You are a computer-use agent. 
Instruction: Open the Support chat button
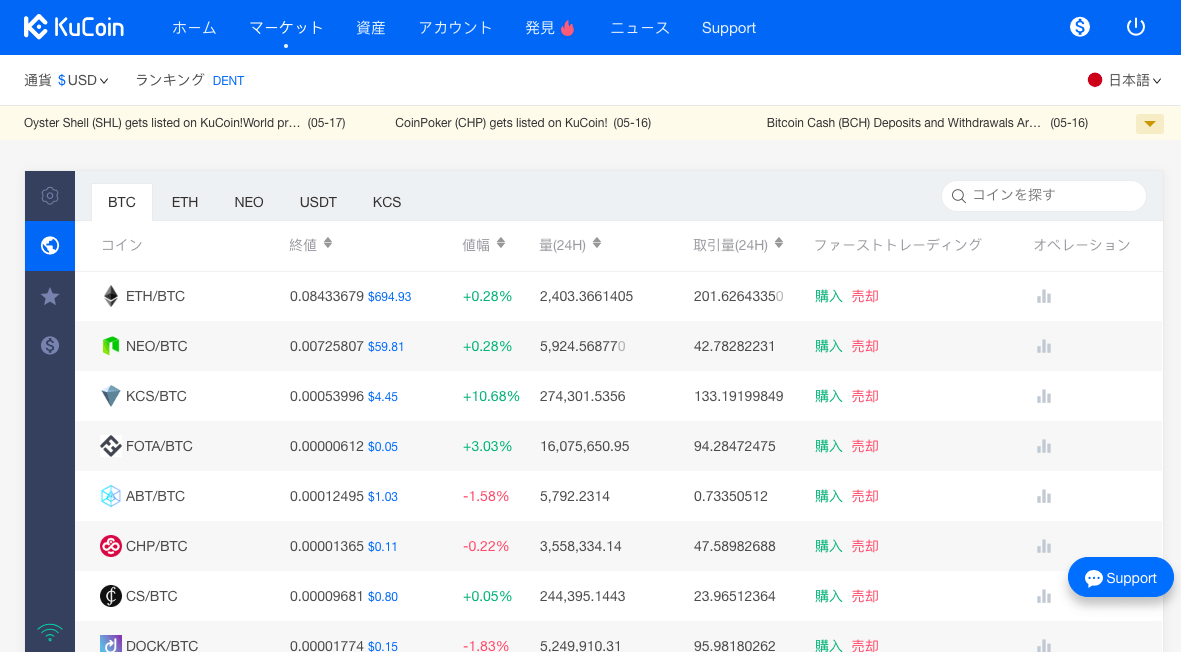pos(1121,577)
